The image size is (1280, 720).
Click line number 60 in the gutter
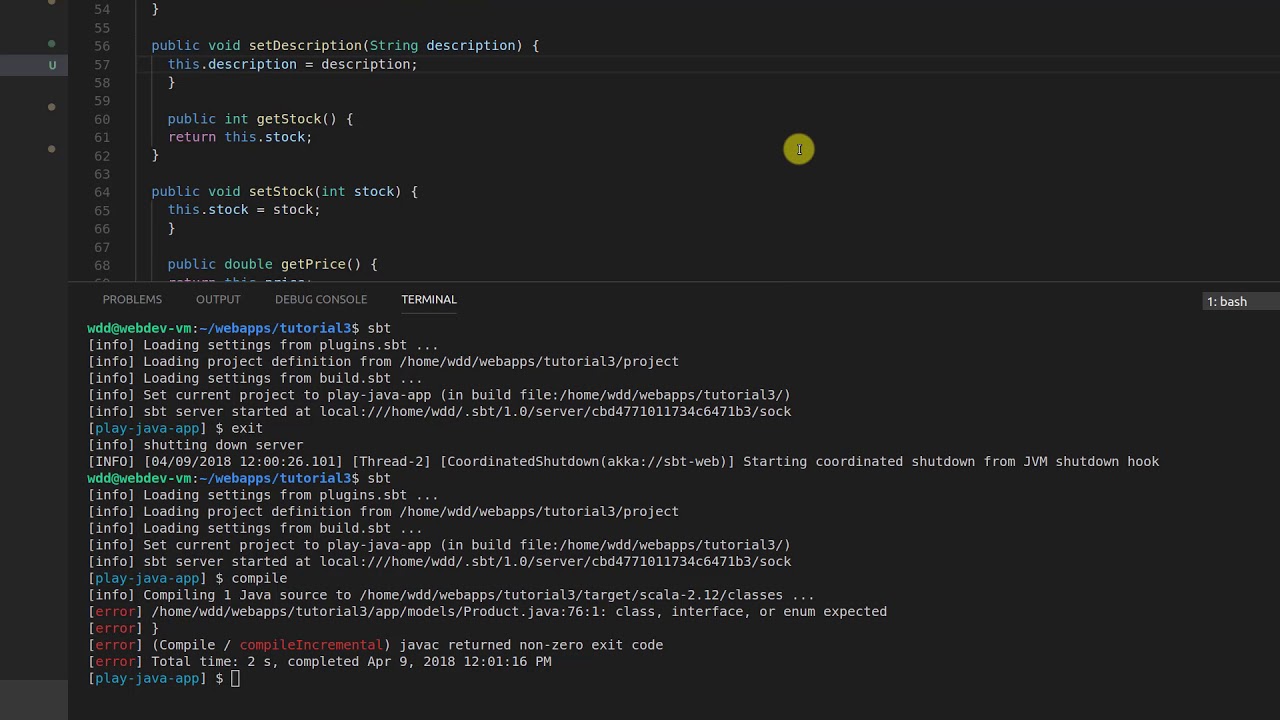[x=102, y=119]
